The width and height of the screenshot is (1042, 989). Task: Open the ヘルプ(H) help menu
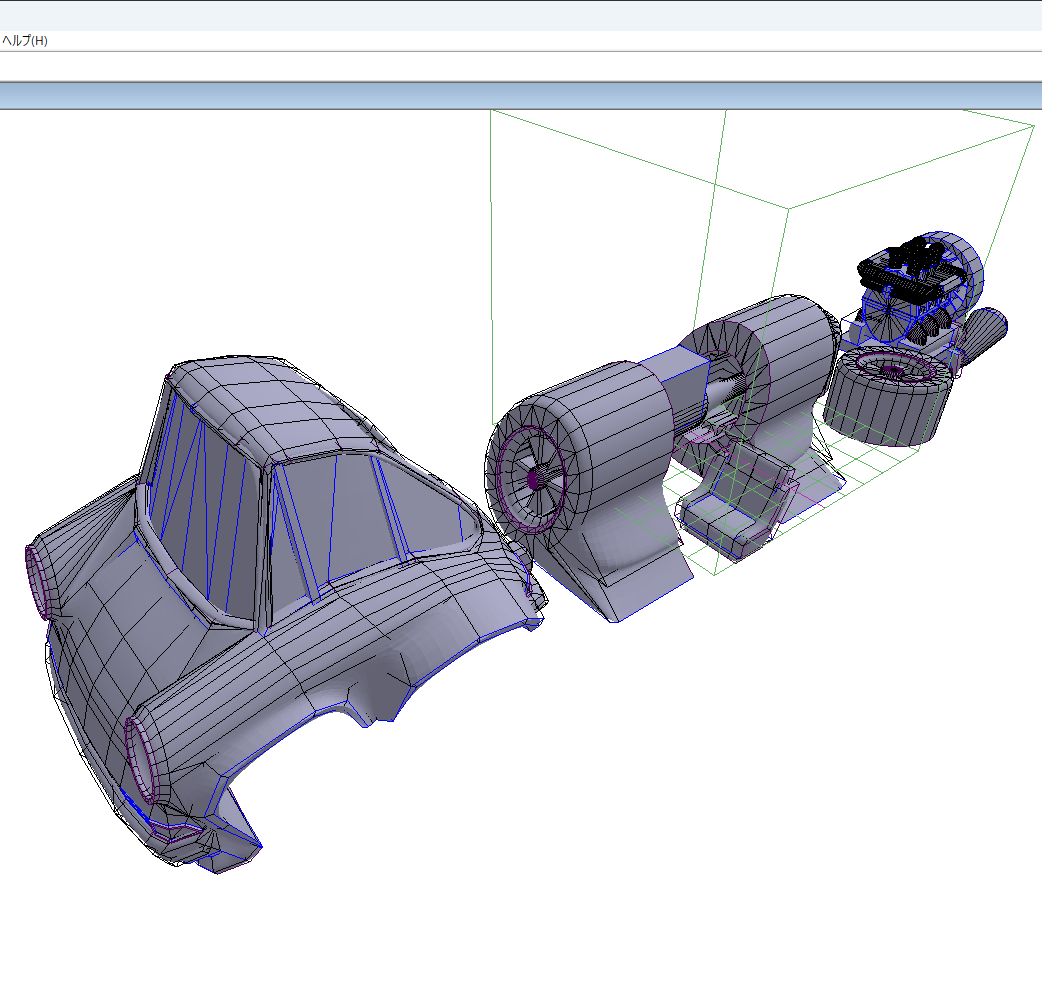(x=24, y=40)
